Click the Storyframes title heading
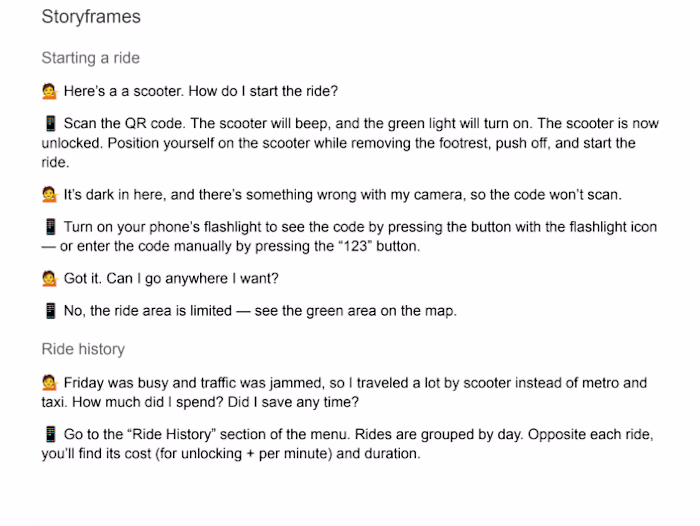Image resolution: width=700 pixels, height=526 pixels. click(x=91, y=17)
